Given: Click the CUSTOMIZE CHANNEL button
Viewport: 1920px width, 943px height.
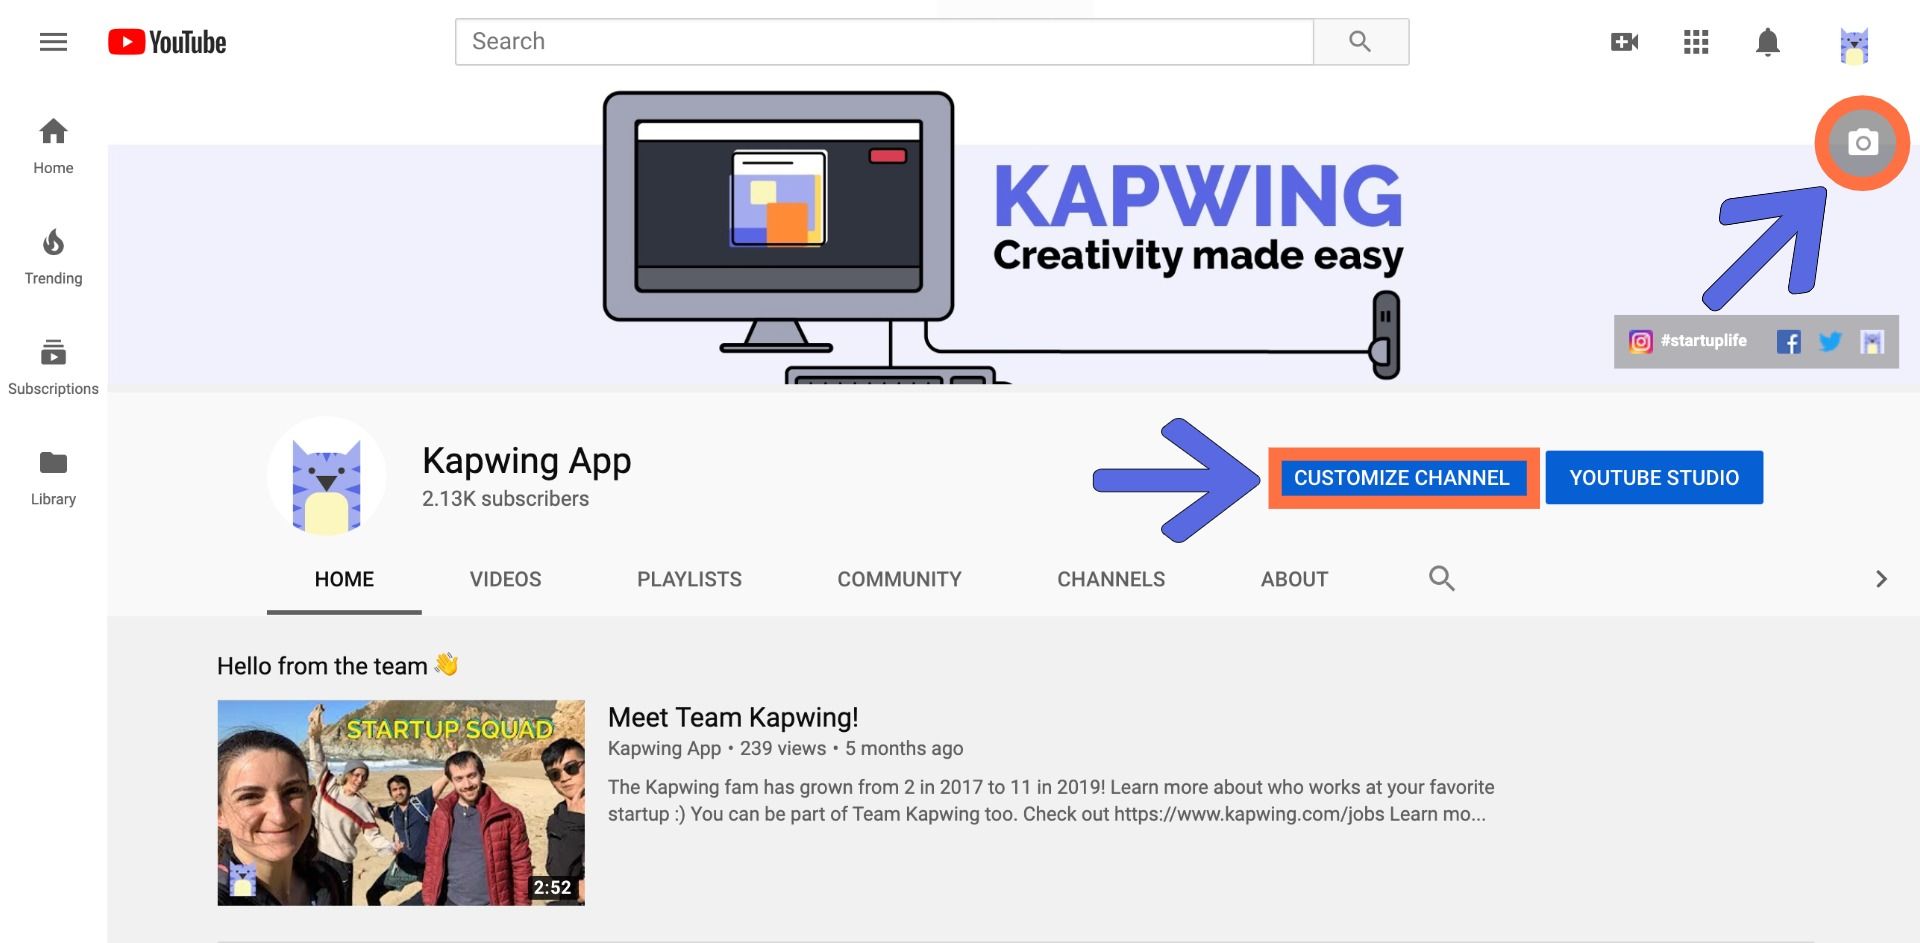Looking at the screenshot, I should 1401,477.
